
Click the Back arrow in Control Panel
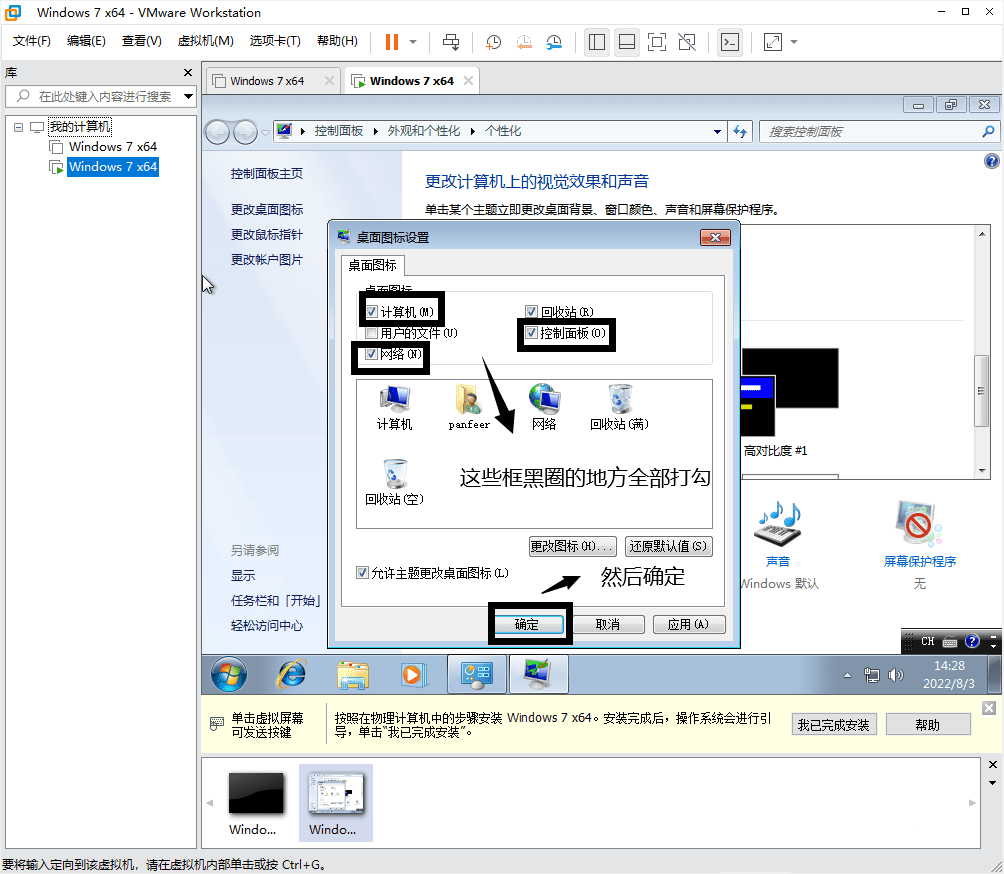218,132
